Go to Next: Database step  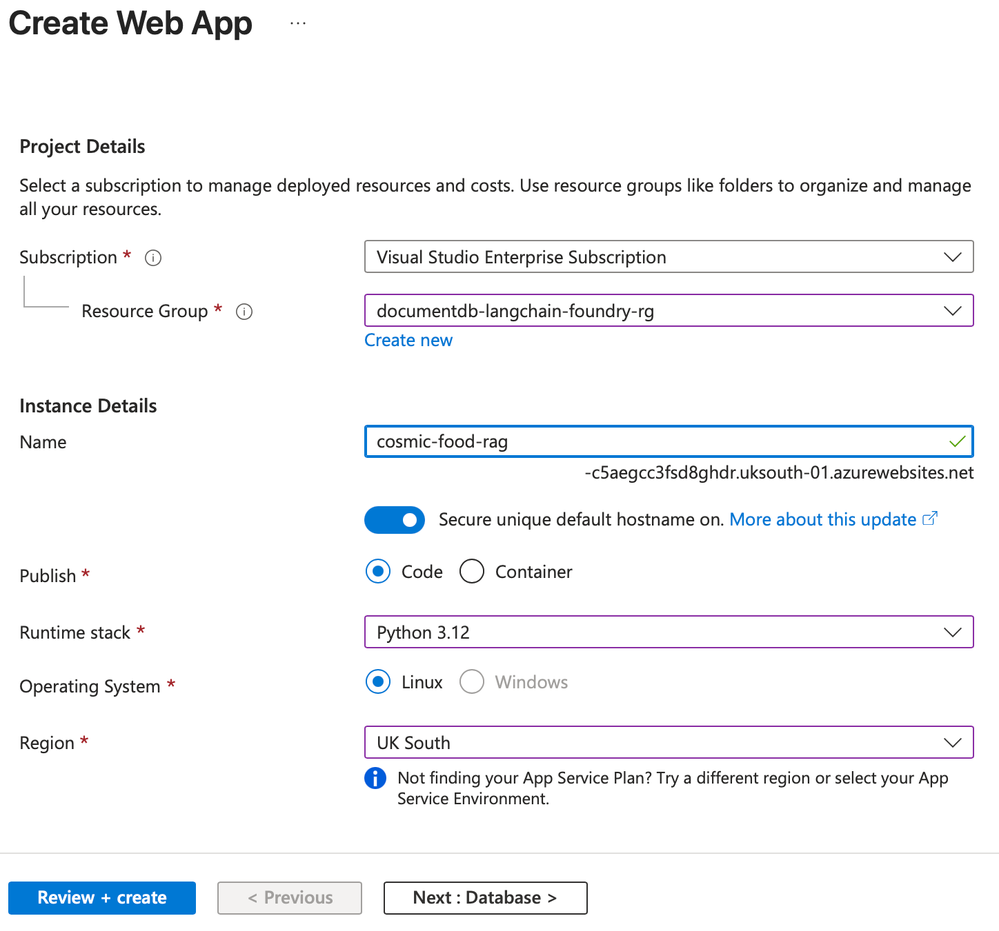point(485,898)
